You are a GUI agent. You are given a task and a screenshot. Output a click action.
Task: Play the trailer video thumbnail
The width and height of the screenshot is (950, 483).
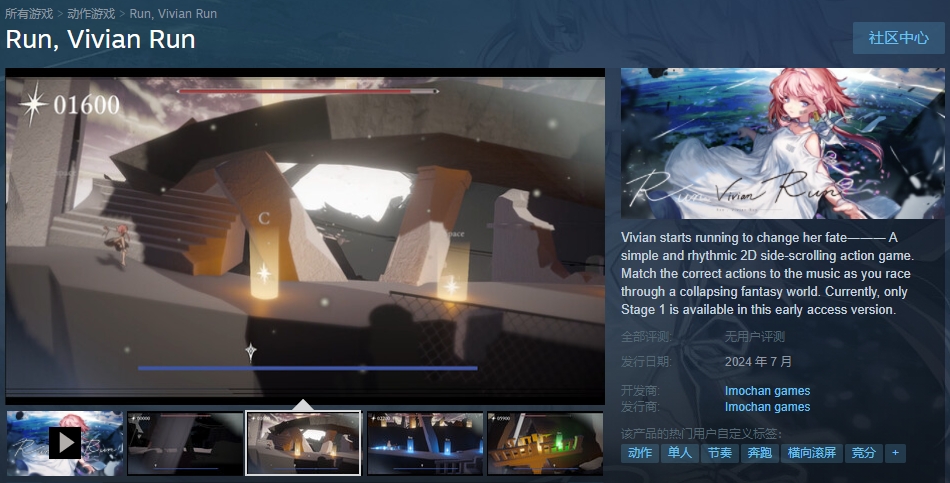tap(65, 443)
